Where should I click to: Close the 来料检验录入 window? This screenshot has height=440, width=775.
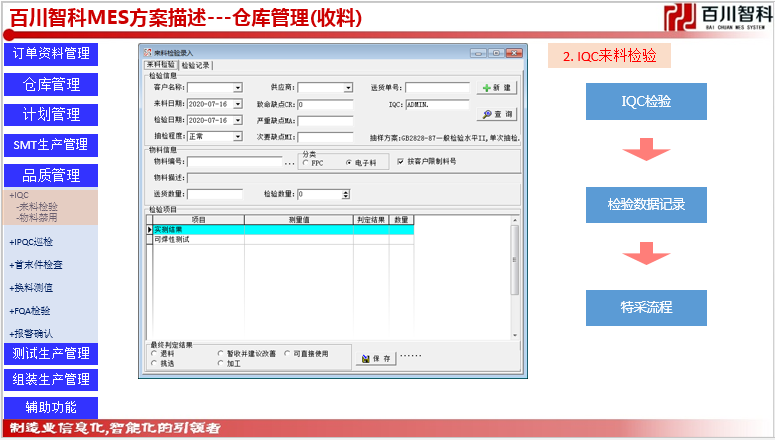[x=515, y=53]
